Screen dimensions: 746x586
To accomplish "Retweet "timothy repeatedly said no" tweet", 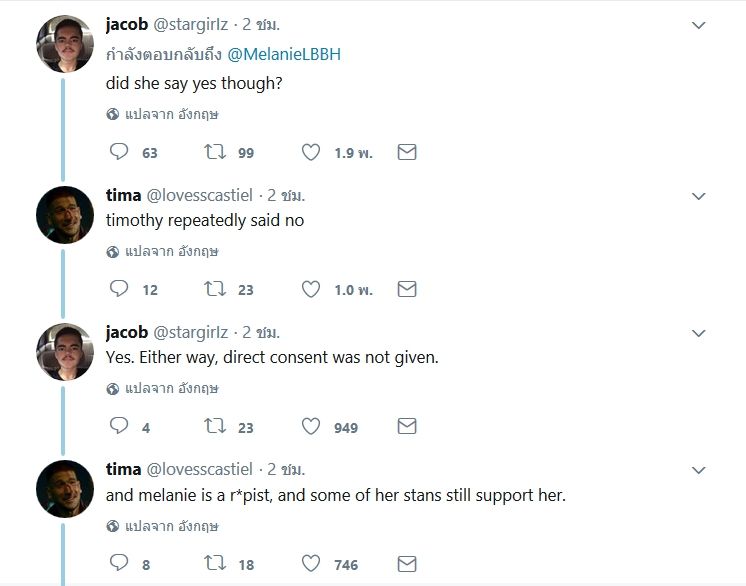I will (x=214, y=289).
